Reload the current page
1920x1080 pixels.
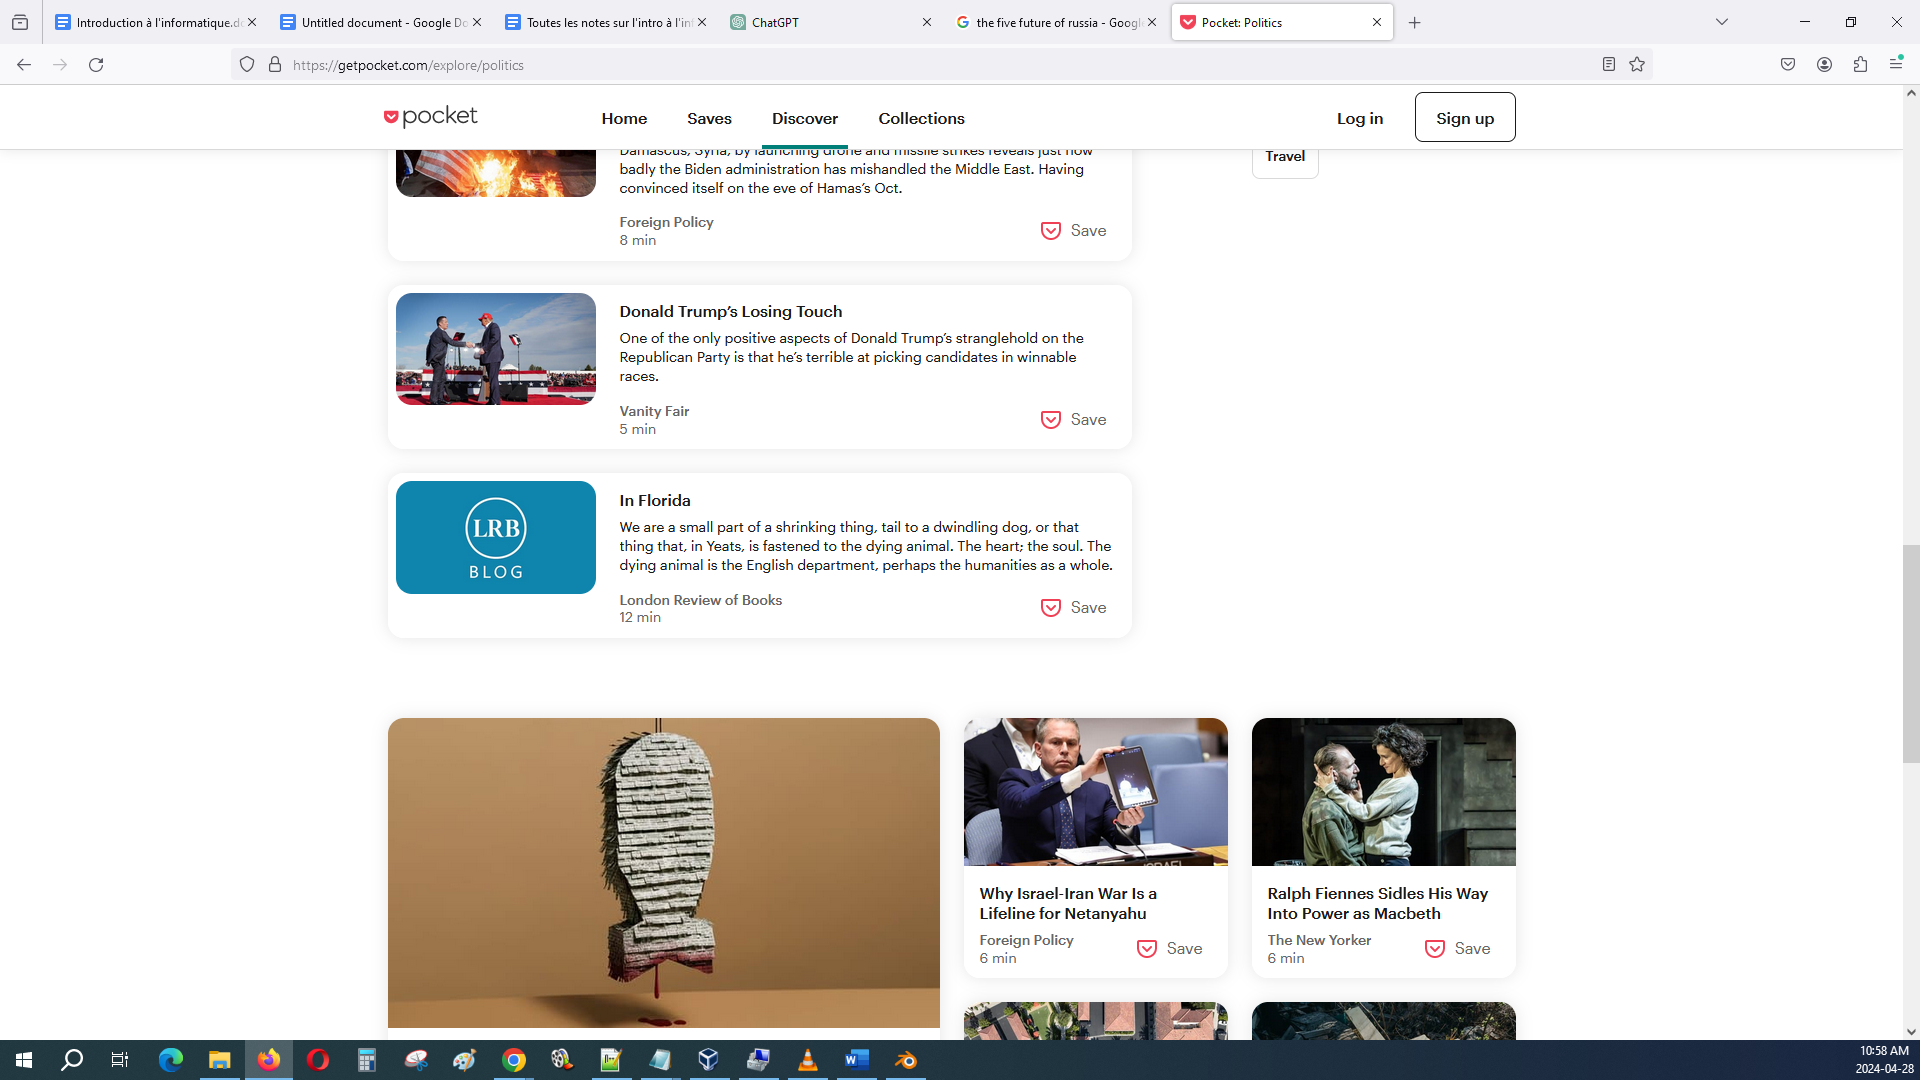point(96,65)
